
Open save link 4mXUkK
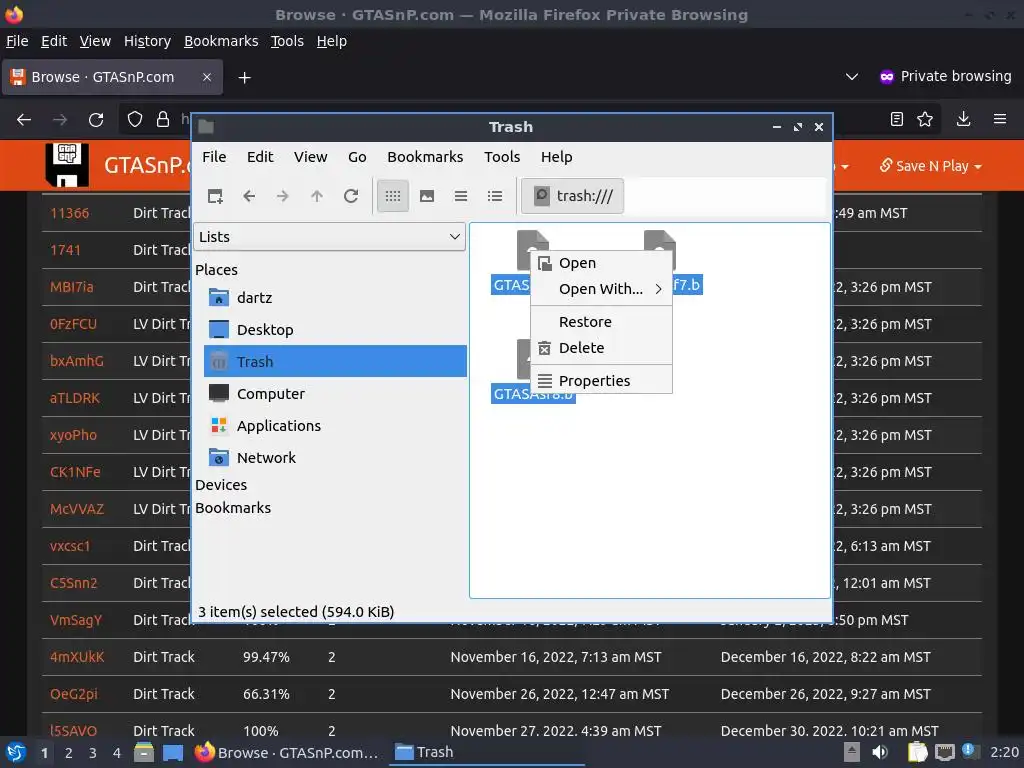[x=77, y=657]
